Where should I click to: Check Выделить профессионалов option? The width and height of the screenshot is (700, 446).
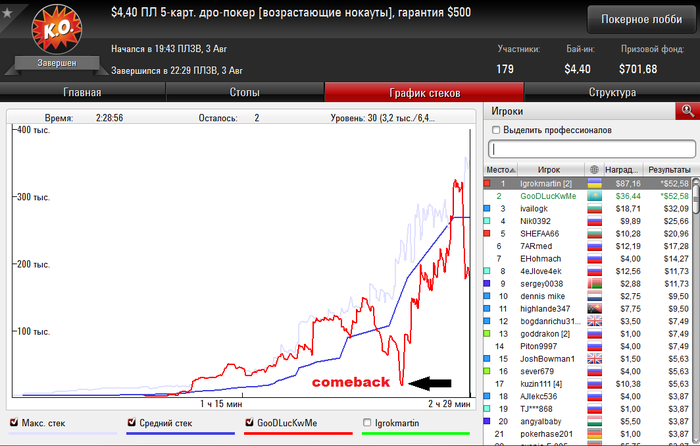tap(496, 130)
